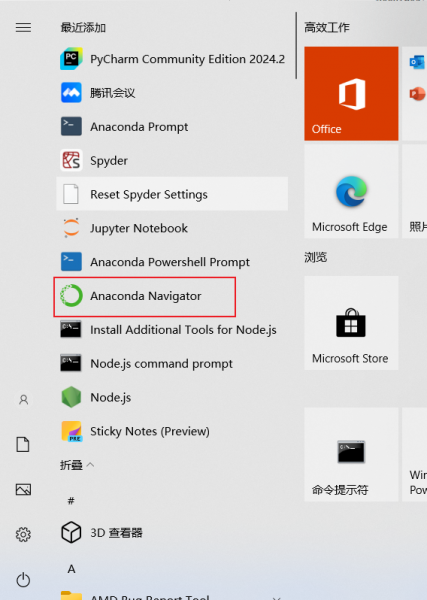The width and height of the screenshot is (427, 600).
Task: Select the Anaconda Navigator label
Action: (145, 296)
